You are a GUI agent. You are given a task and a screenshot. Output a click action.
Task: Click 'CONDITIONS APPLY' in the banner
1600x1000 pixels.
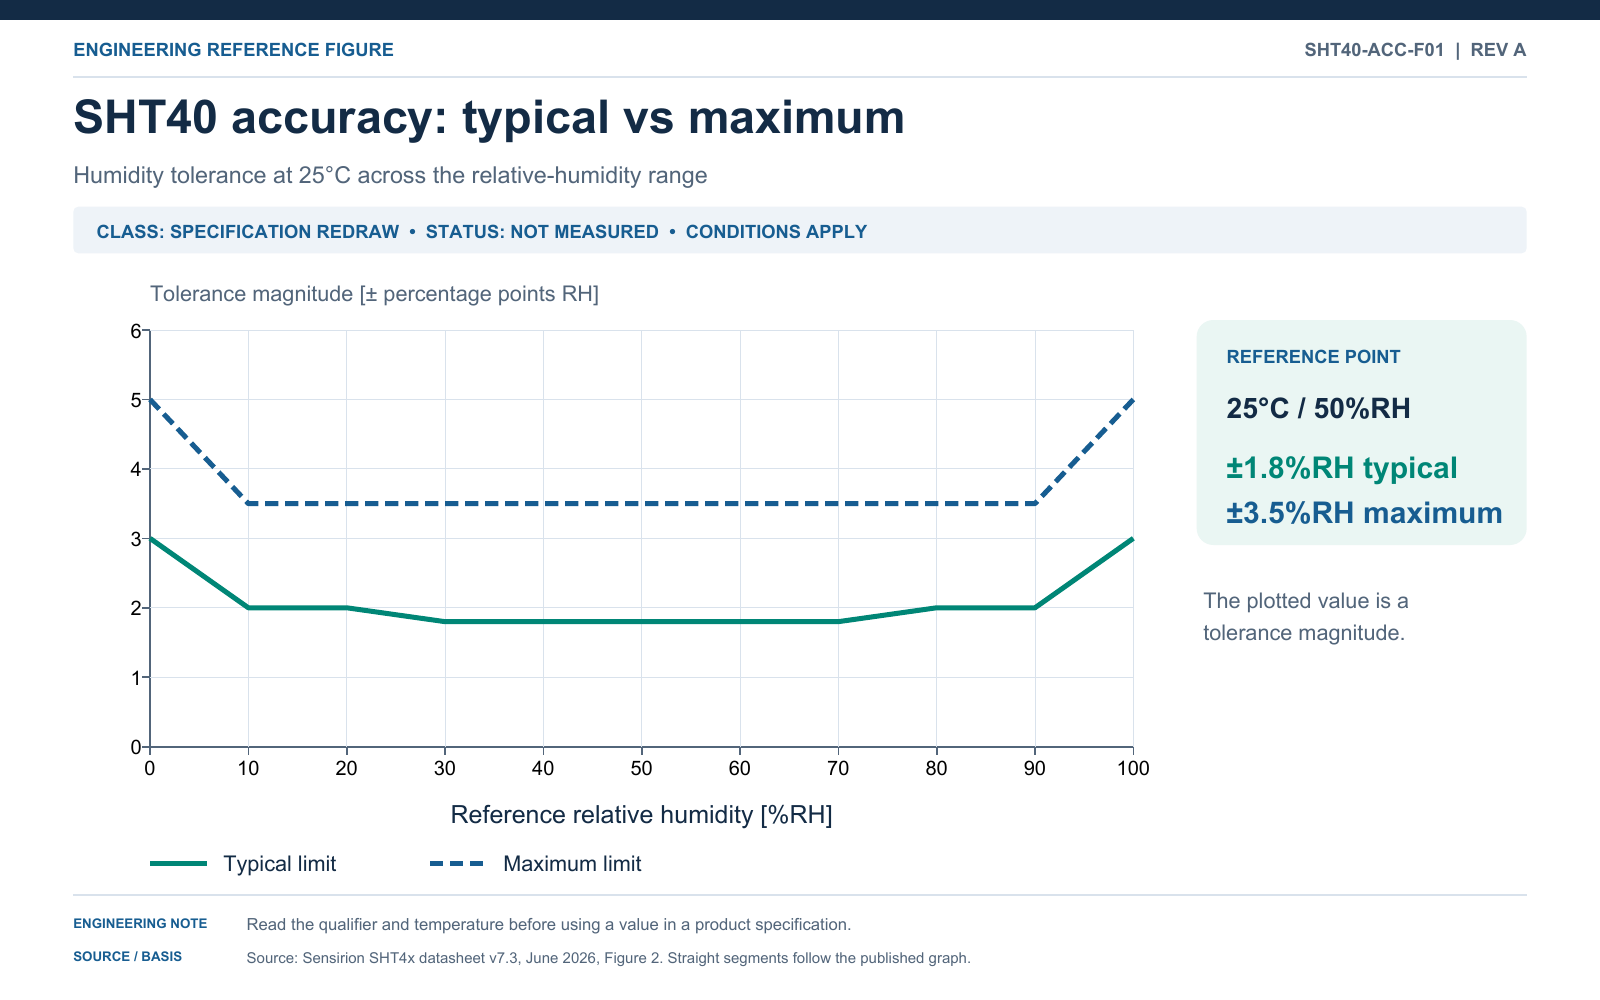[x=776, y=232]
